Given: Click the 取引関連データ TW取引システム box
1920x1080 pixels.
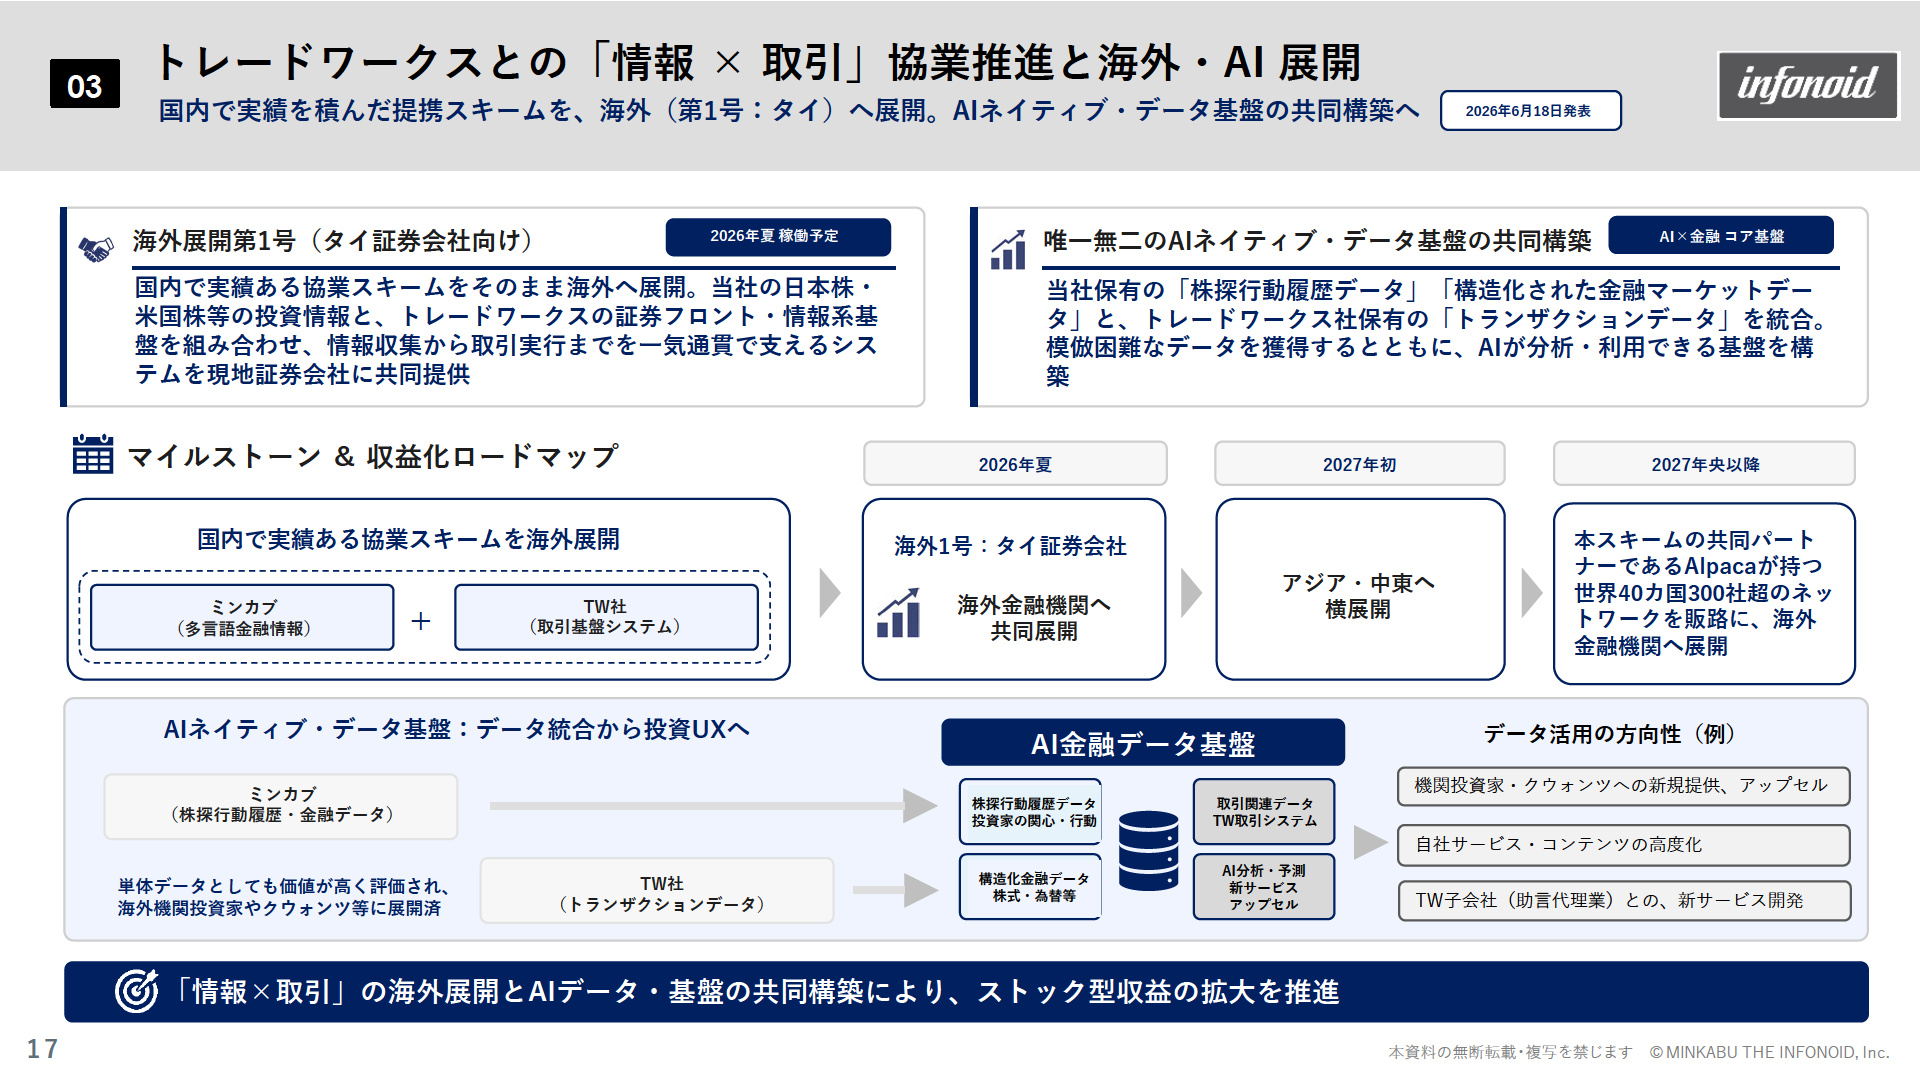Looking at the screenshot, I should [x=1264, y=812].
